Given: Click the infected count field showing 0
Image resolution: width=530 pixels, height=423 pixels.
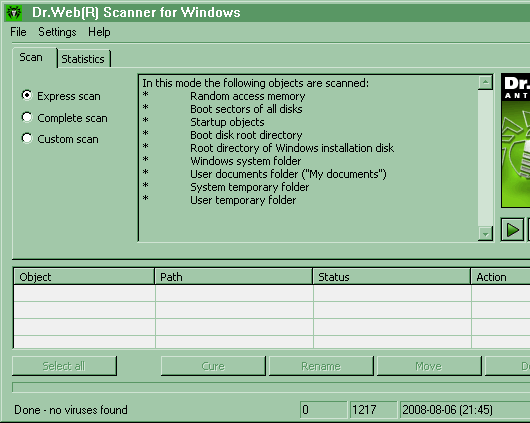Looking at the screenshot, I should pos(323,410).
